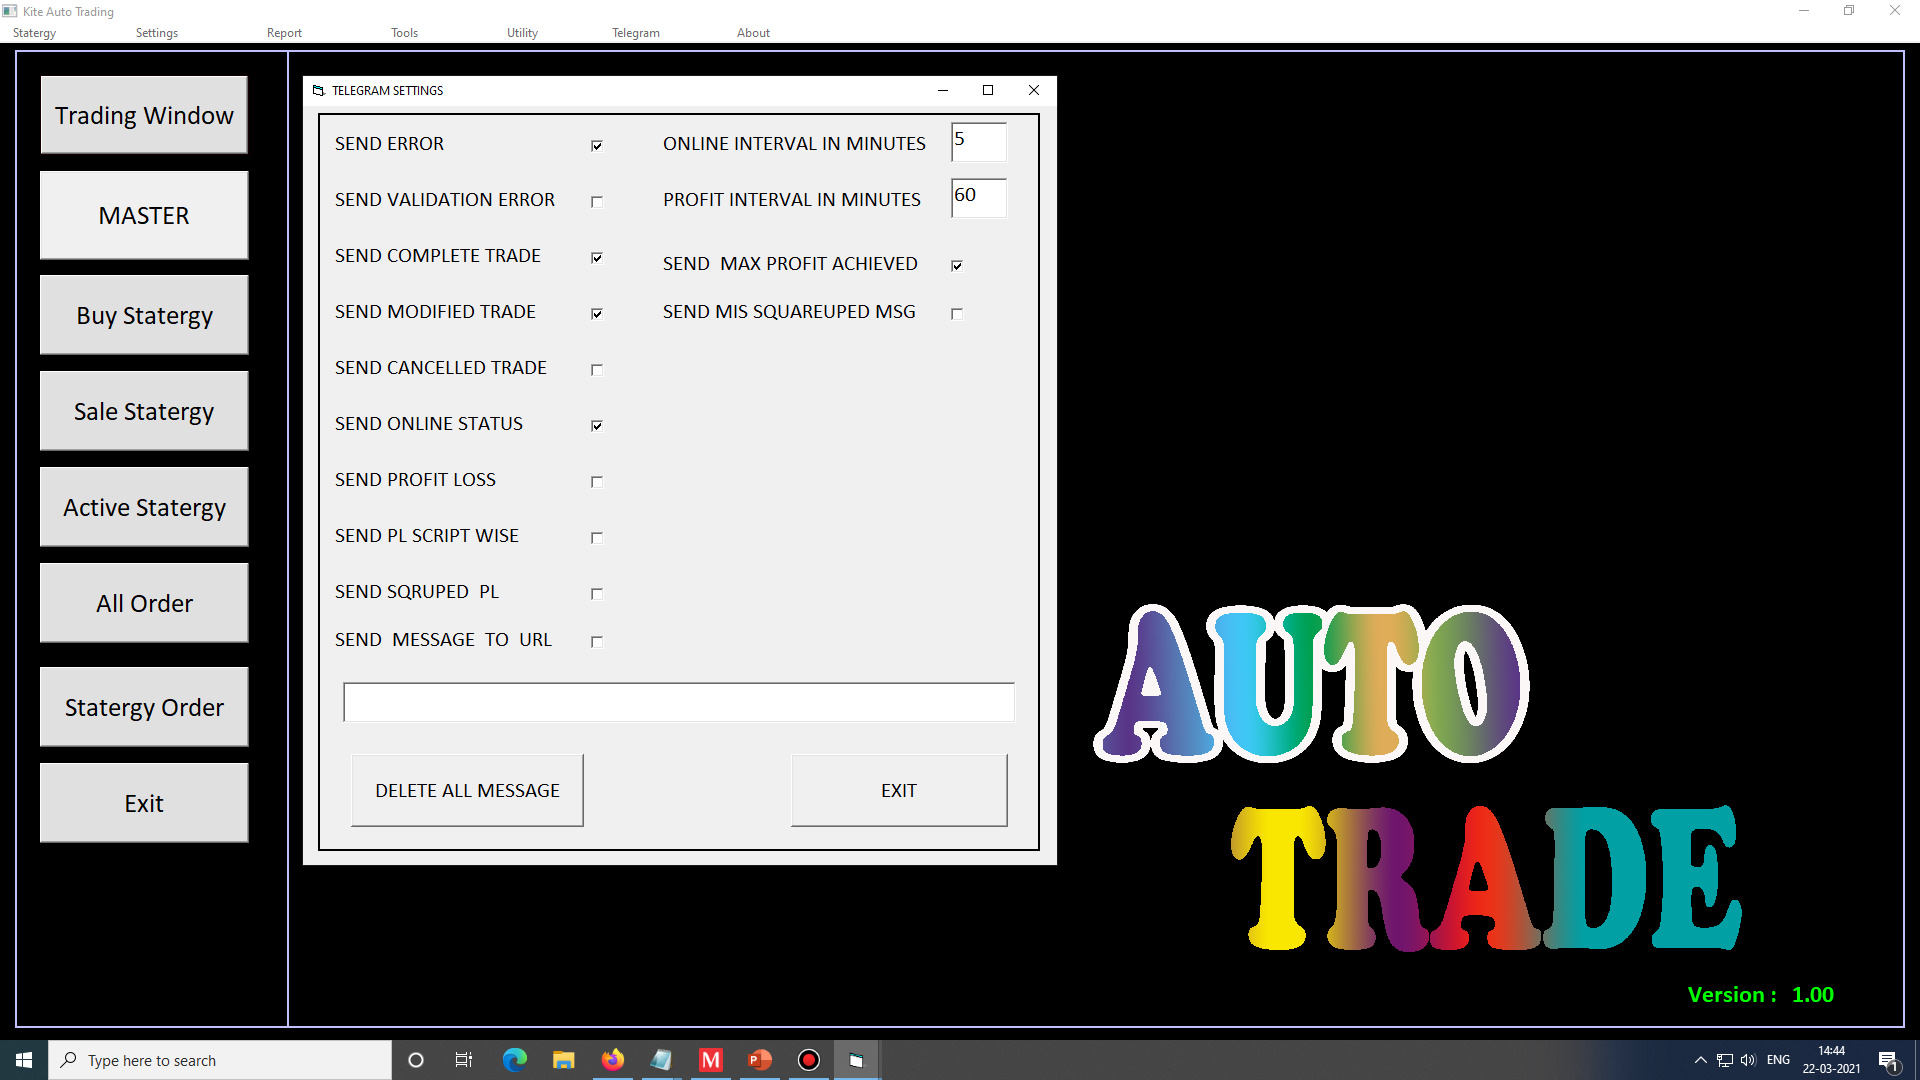Click the Online Interval In Minutes field
The width and height of the screenshot is (1920, 1080).
click(978, 142)
